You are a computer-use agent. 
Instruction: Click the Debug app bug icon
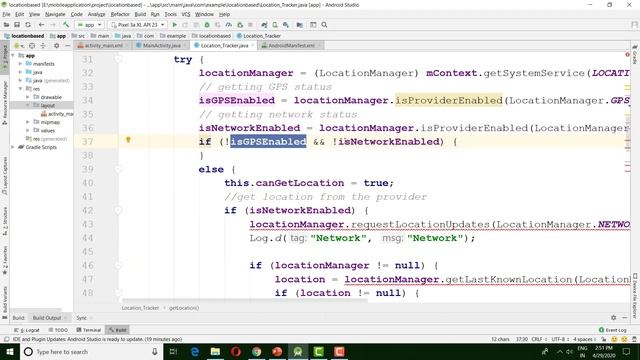[x=207, y=25]
